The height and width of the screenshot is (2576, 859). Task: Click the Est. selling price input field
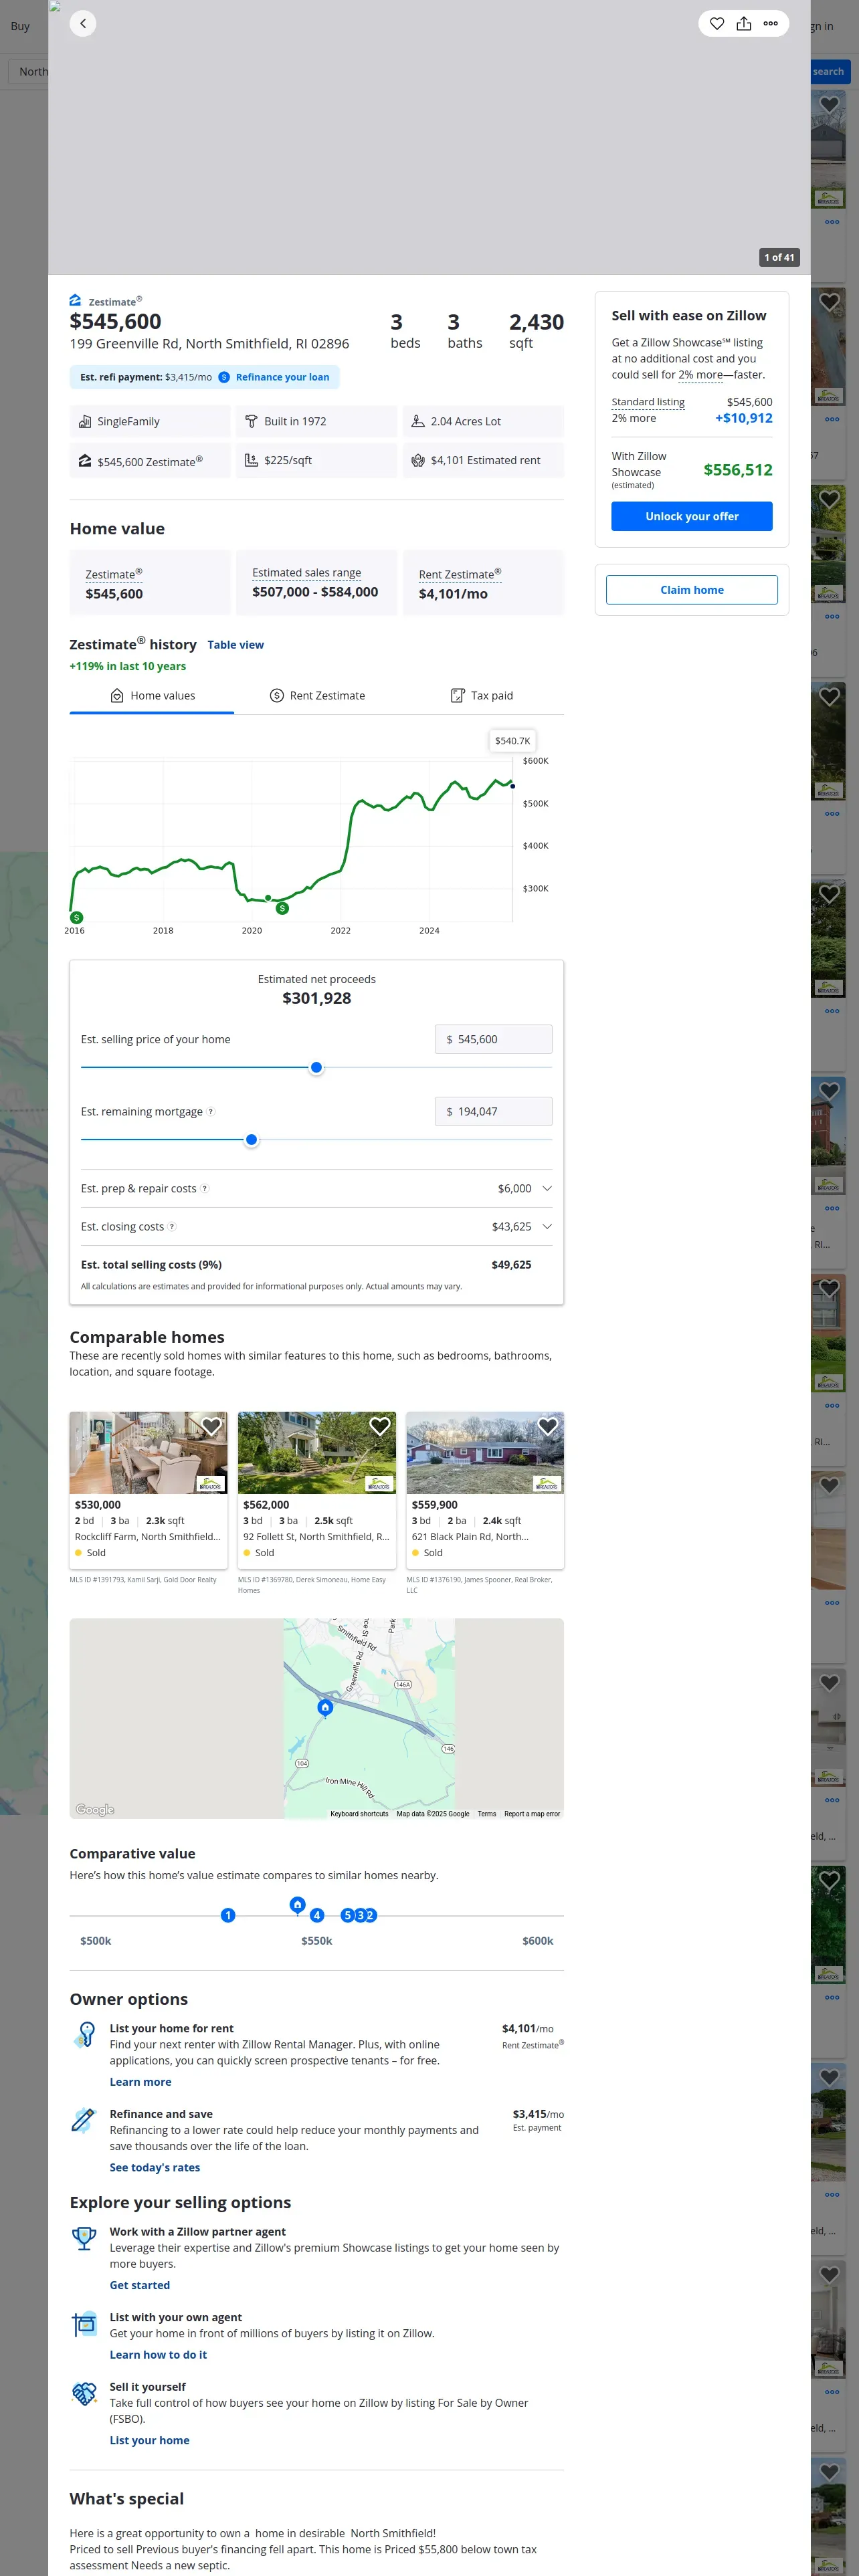[x=493, y=1039]
